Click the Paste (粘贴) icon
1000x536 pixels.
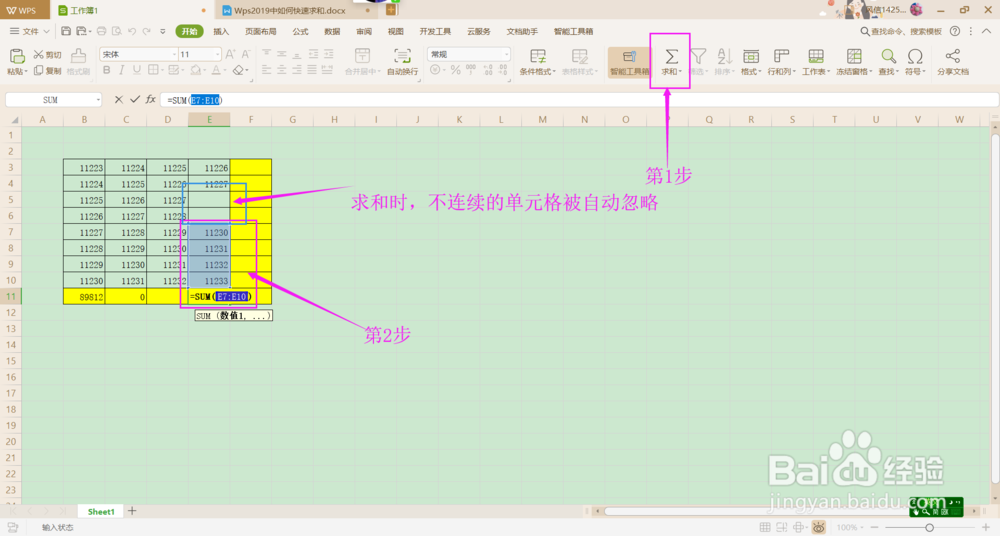pyautogui.click(x=17, y=57)
